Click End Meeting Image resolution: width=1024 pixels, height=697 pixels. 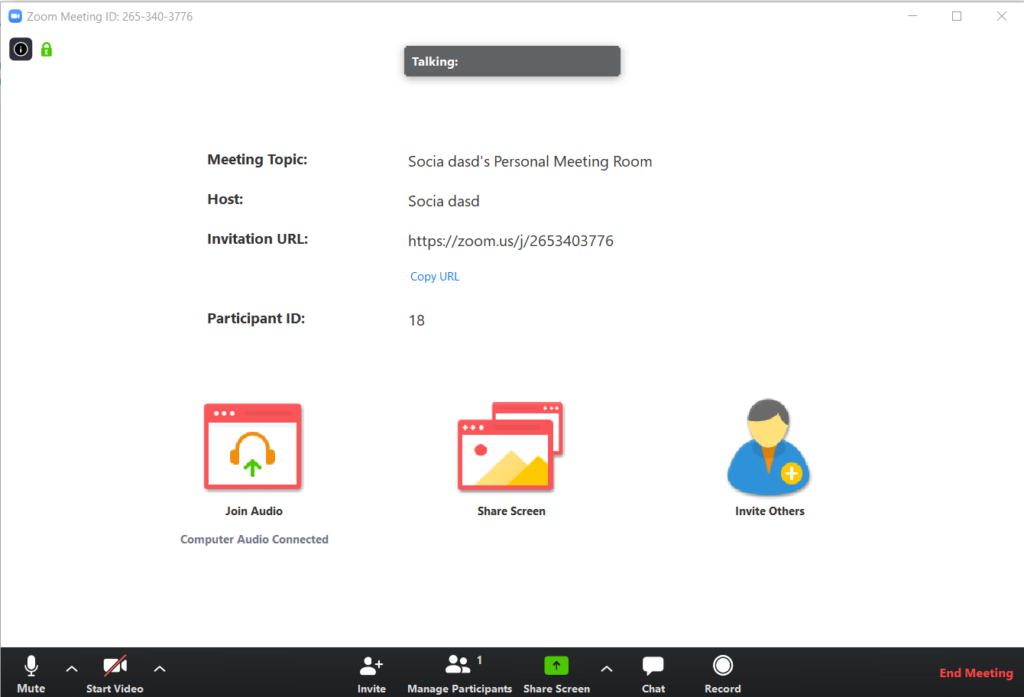[x=976, y=673]
